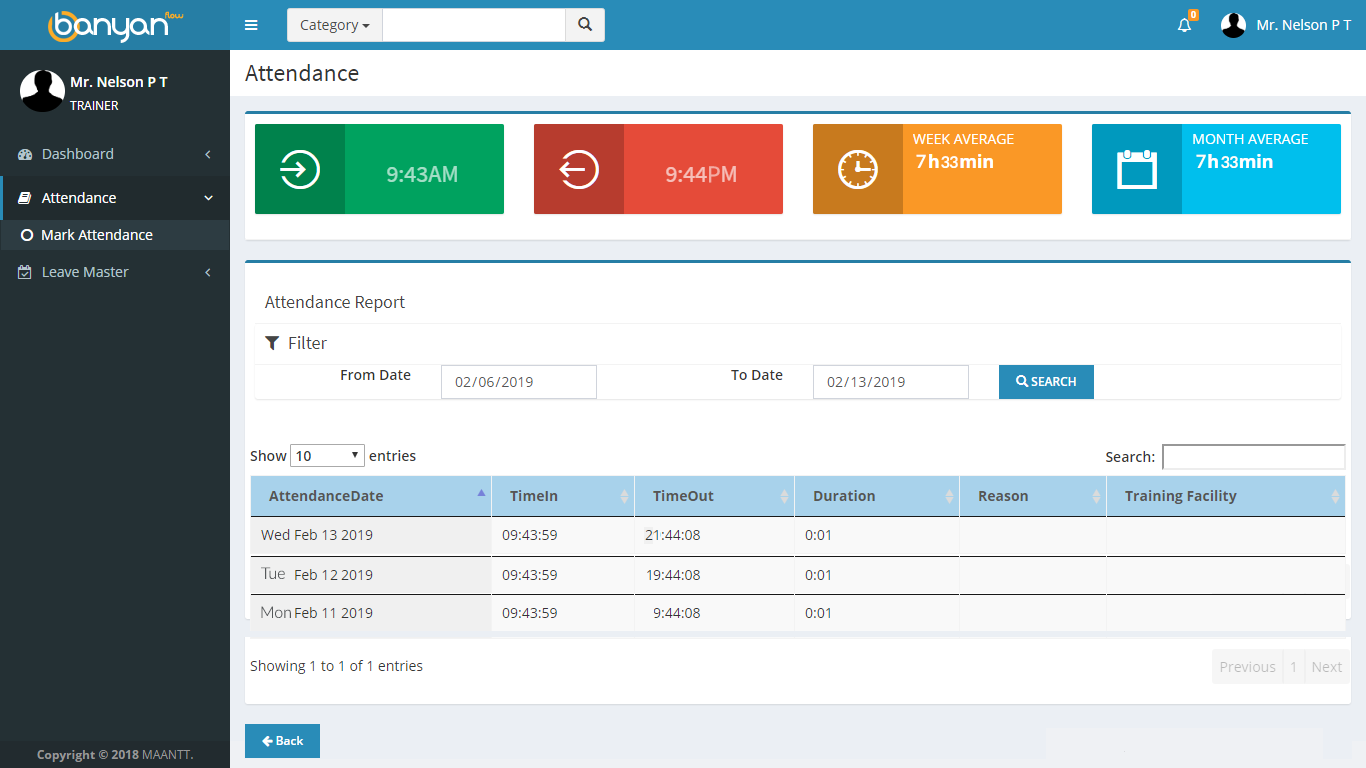This screenshot has height=768, width=1366.
Task: Open Leave Master menu item
Action: pyautogui.click(x=115, y=272)
